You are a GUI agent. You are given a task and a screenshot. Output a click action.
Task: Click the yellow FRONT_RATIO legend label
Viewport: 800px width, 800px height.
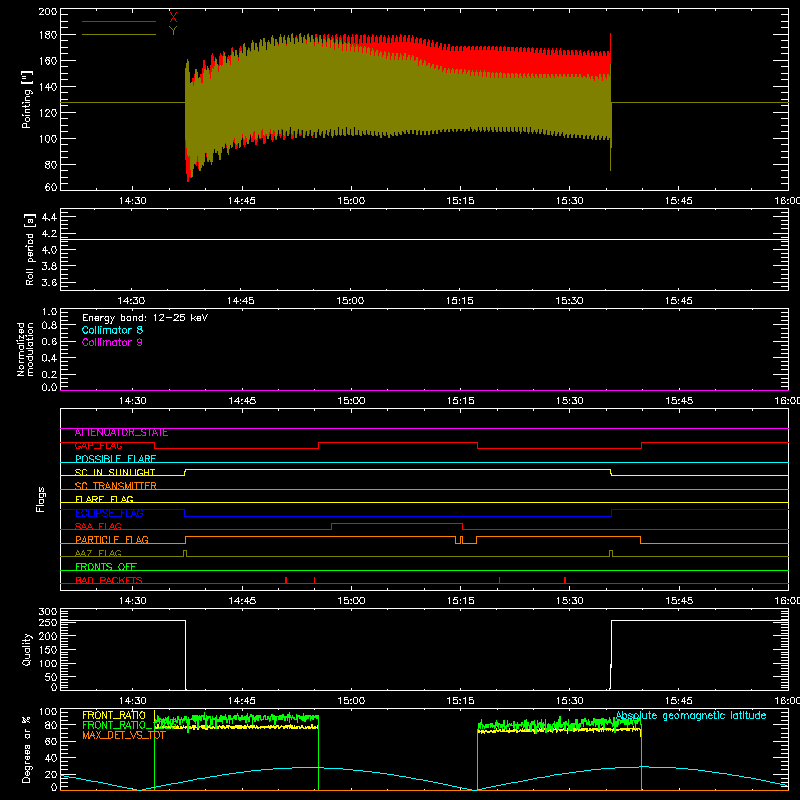click(114, 715)
